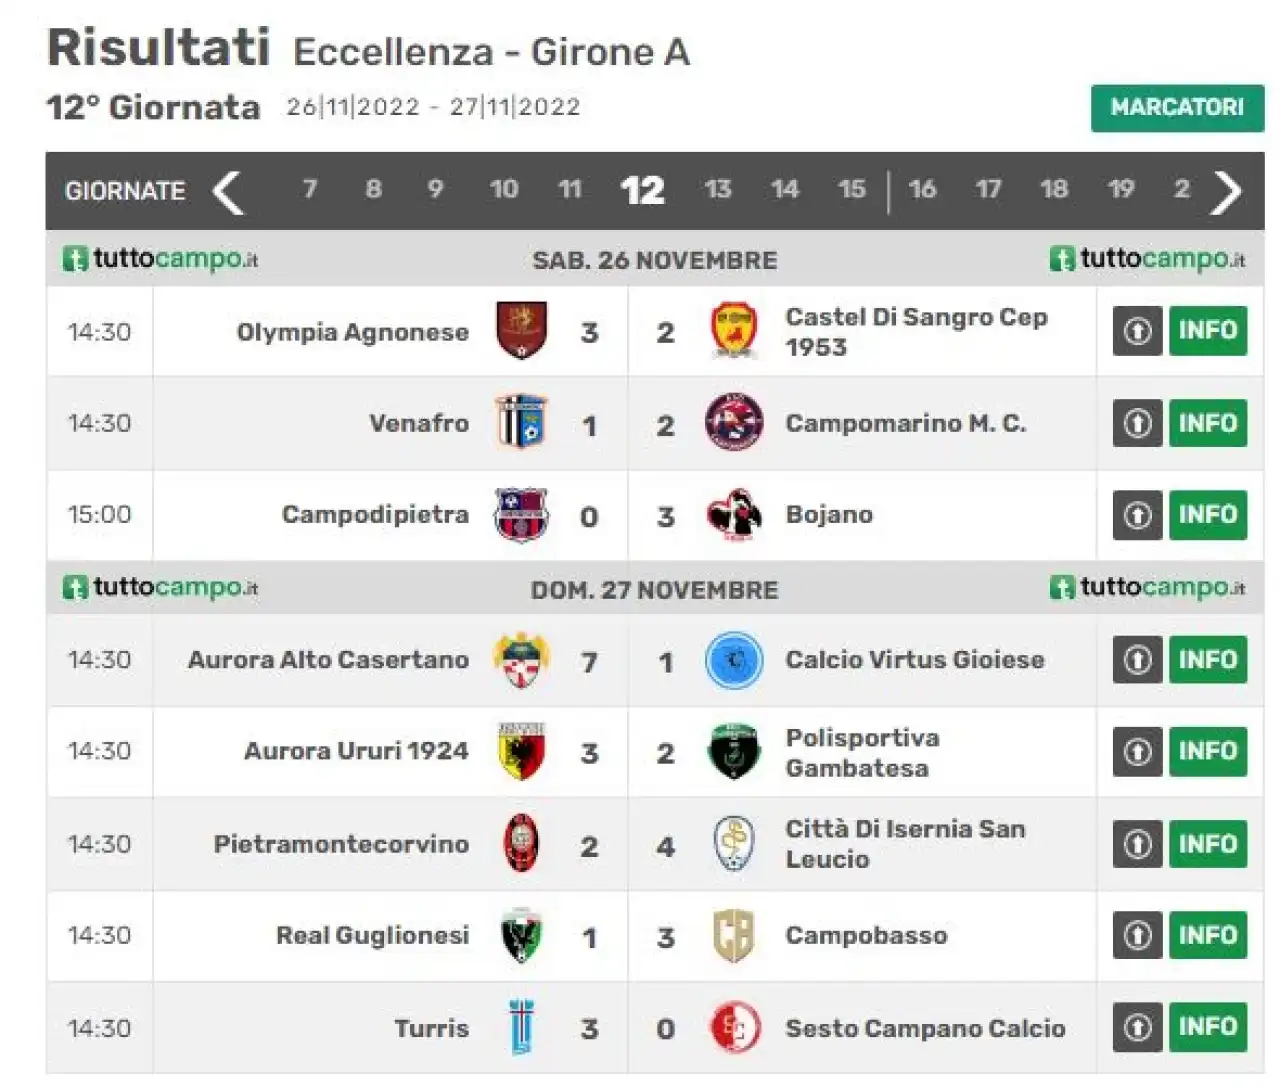The height and width of the screenshot is (1087, 1280).
Task: Open INFO for Campodipietra vs Bojano
Action: [1208, 515]
